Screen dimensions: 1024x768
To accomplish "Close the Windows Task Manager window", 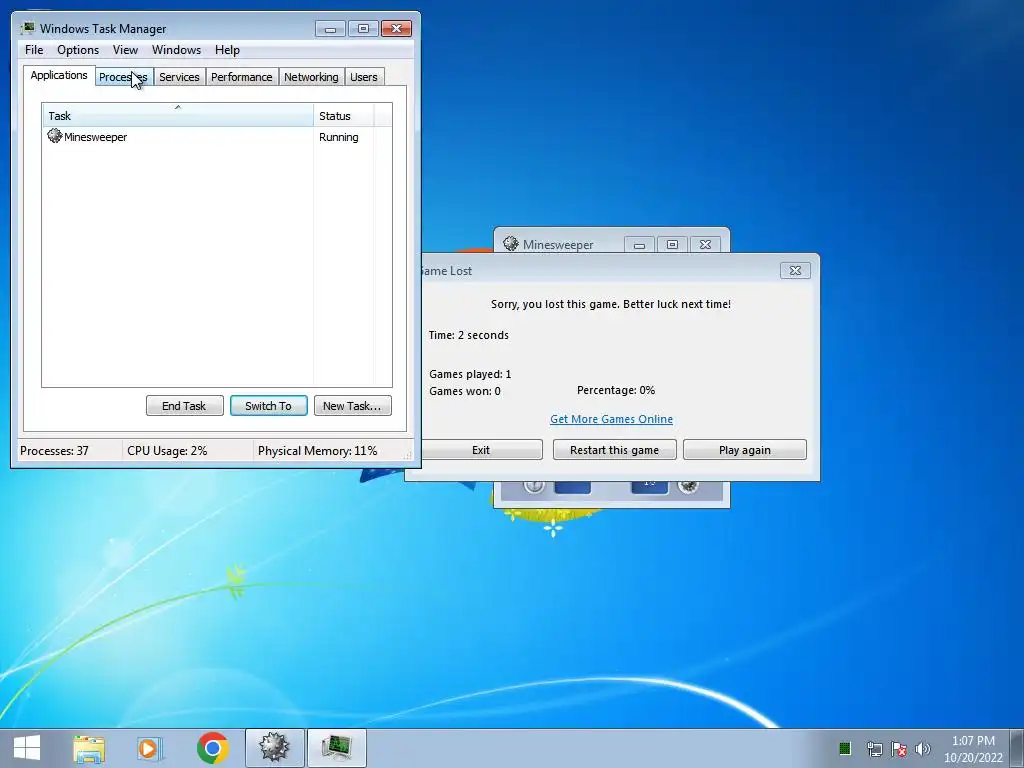I will [396, 29].
